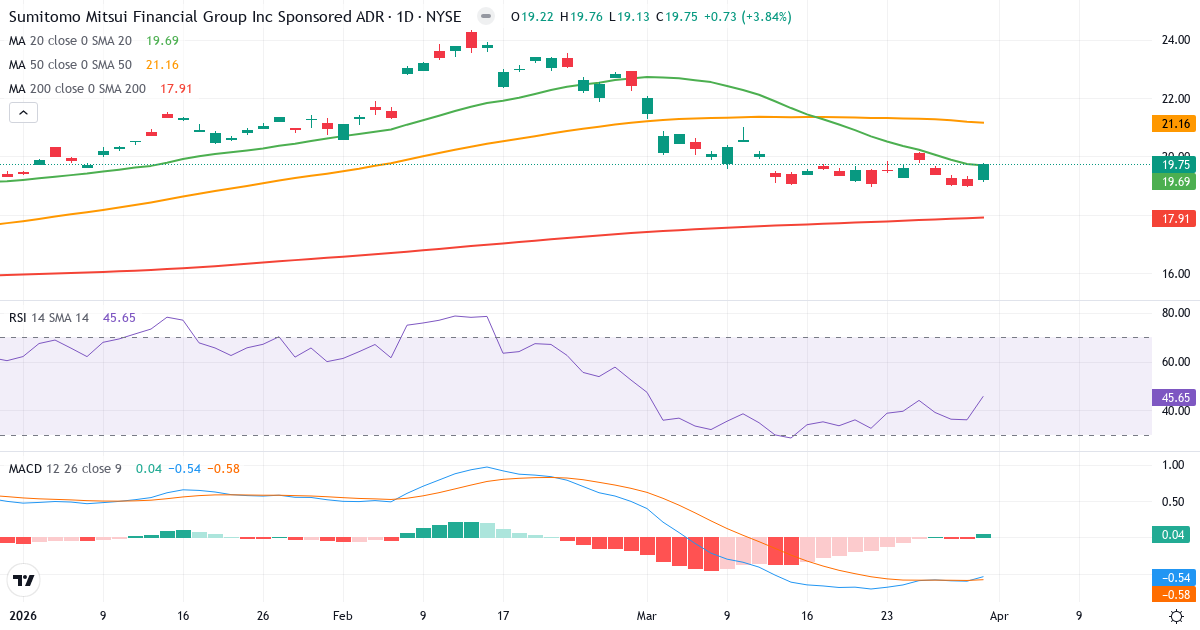Collapse the indicator legend with the arrow button
Screen dimensions: 1200x630
pos(23,112)
